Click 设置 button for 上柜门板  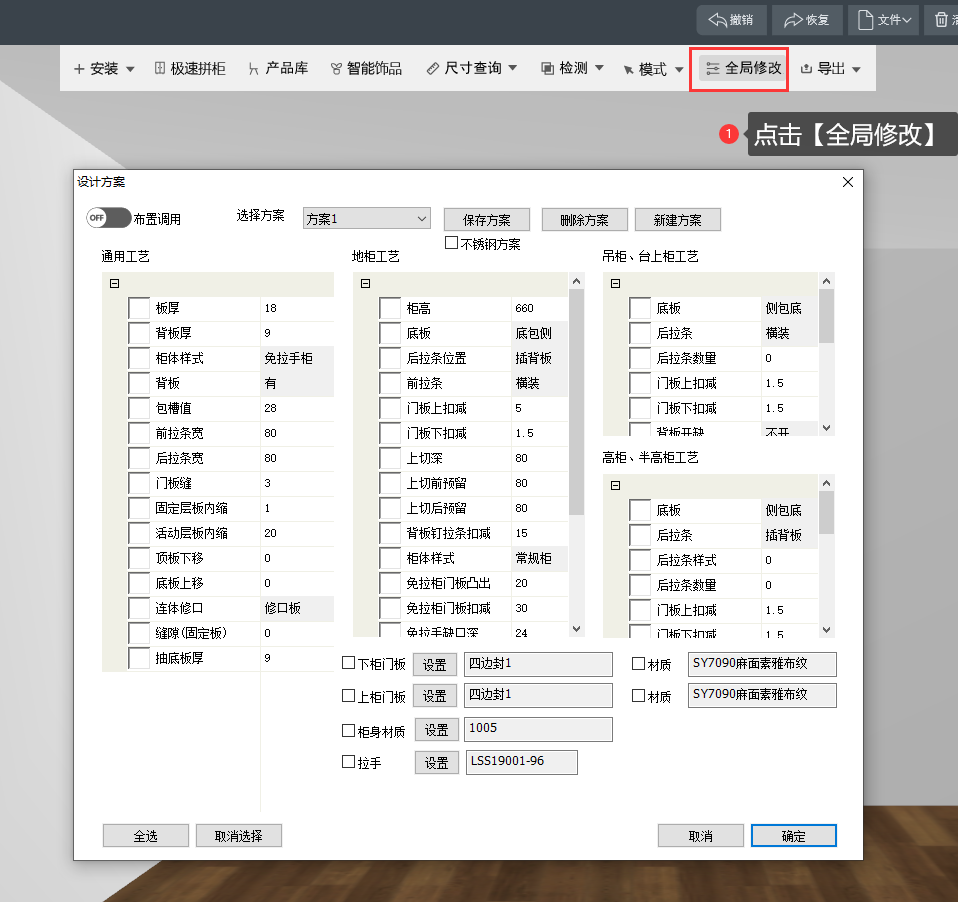(434, 696)
